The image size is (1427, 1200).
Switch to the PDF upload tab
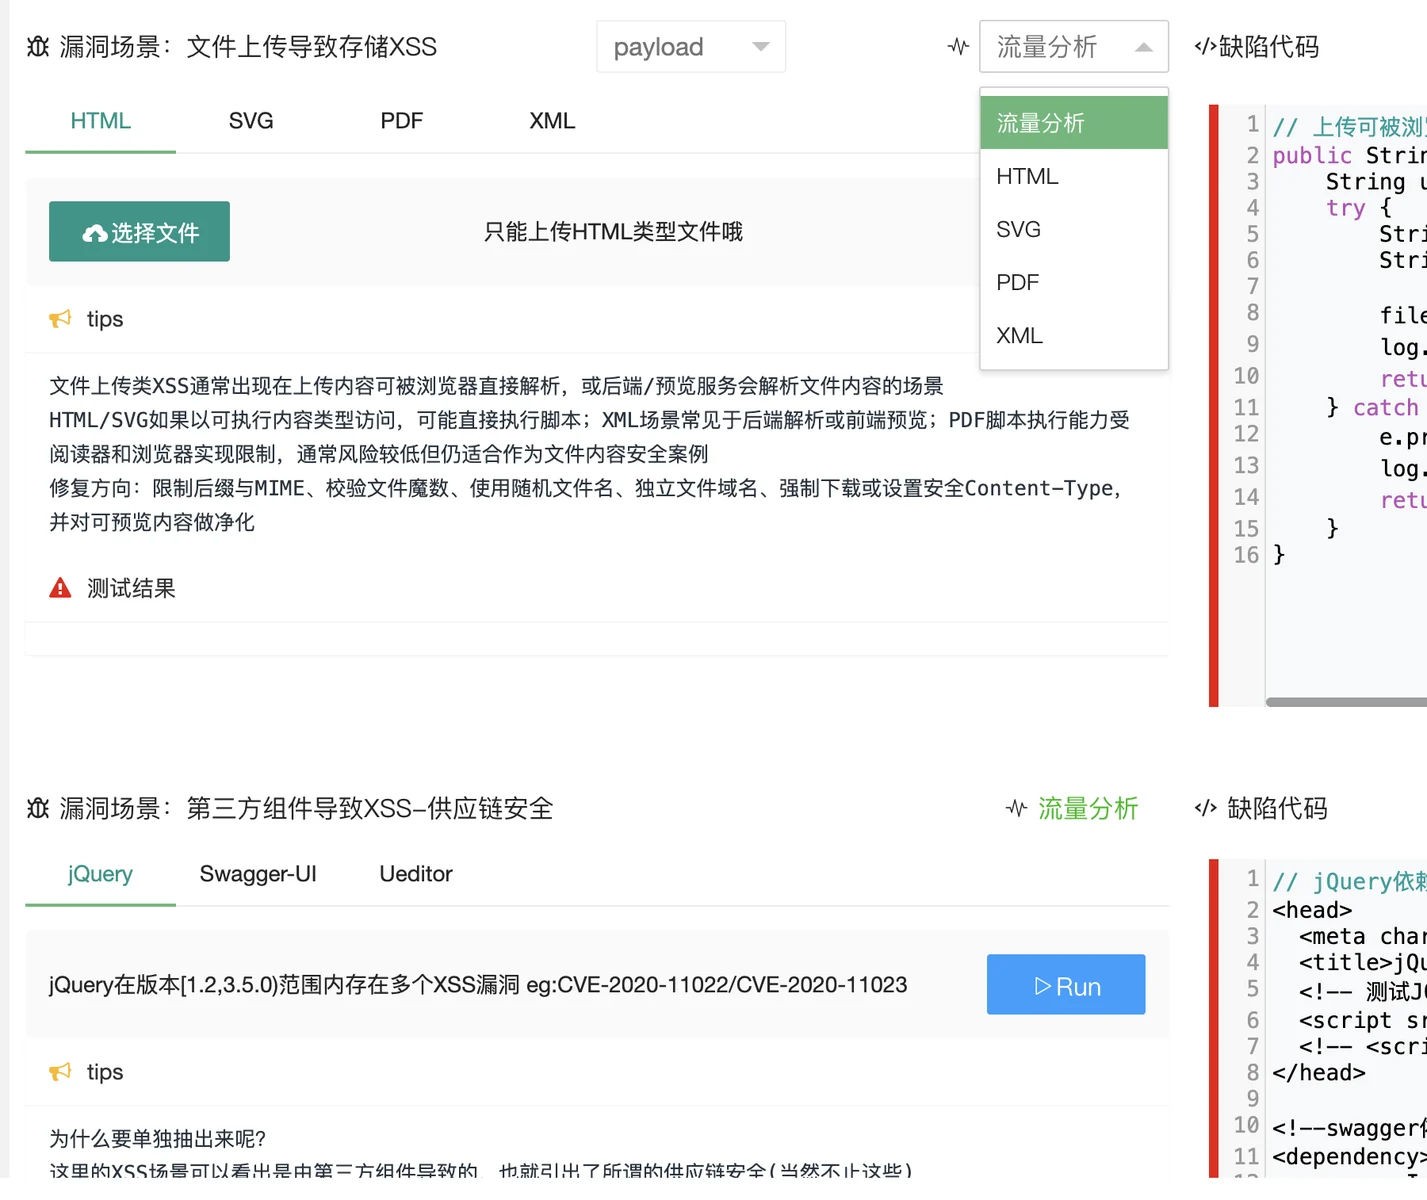pos(402,121)
